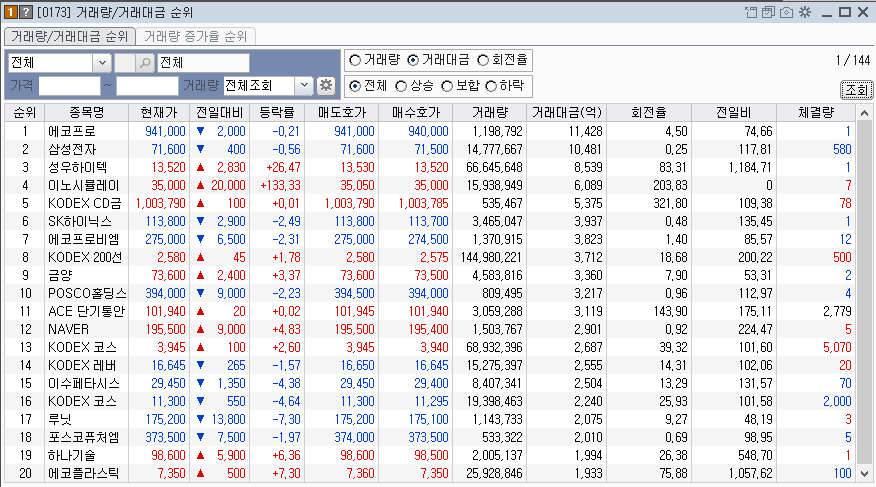Select the 루닛 stock name
The image size is (876, 487).
60,419
